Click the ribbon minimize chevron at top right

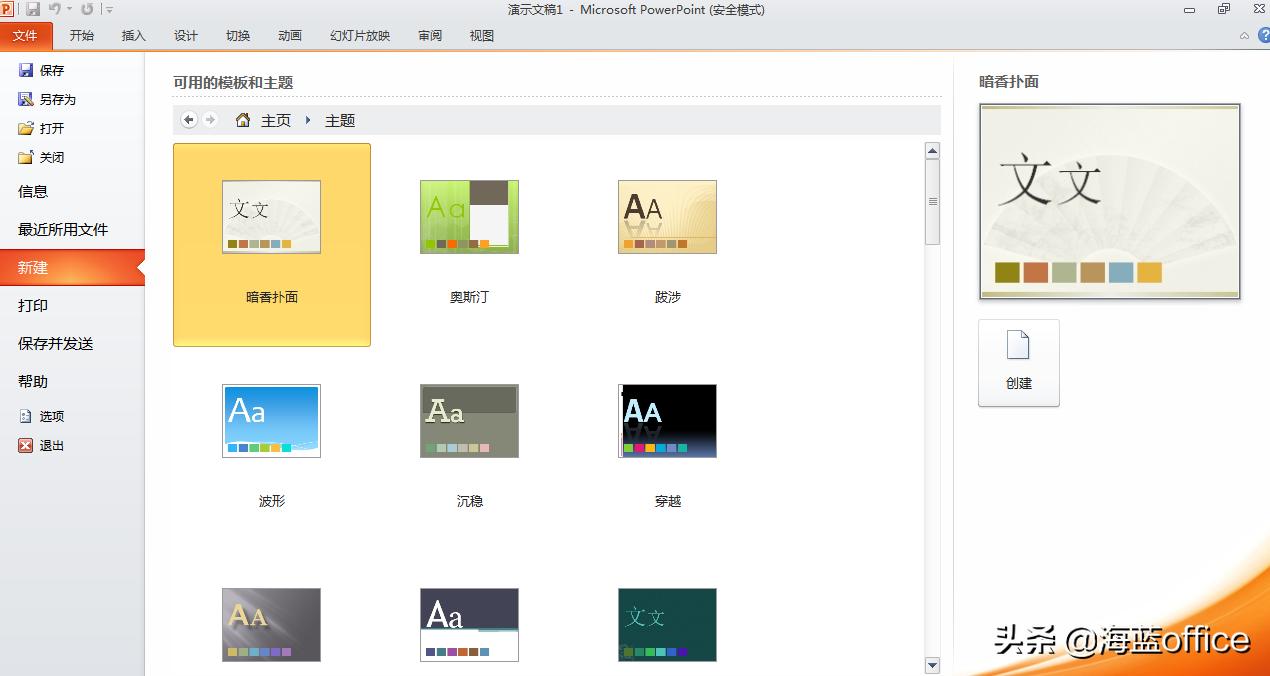(1243, 35)
